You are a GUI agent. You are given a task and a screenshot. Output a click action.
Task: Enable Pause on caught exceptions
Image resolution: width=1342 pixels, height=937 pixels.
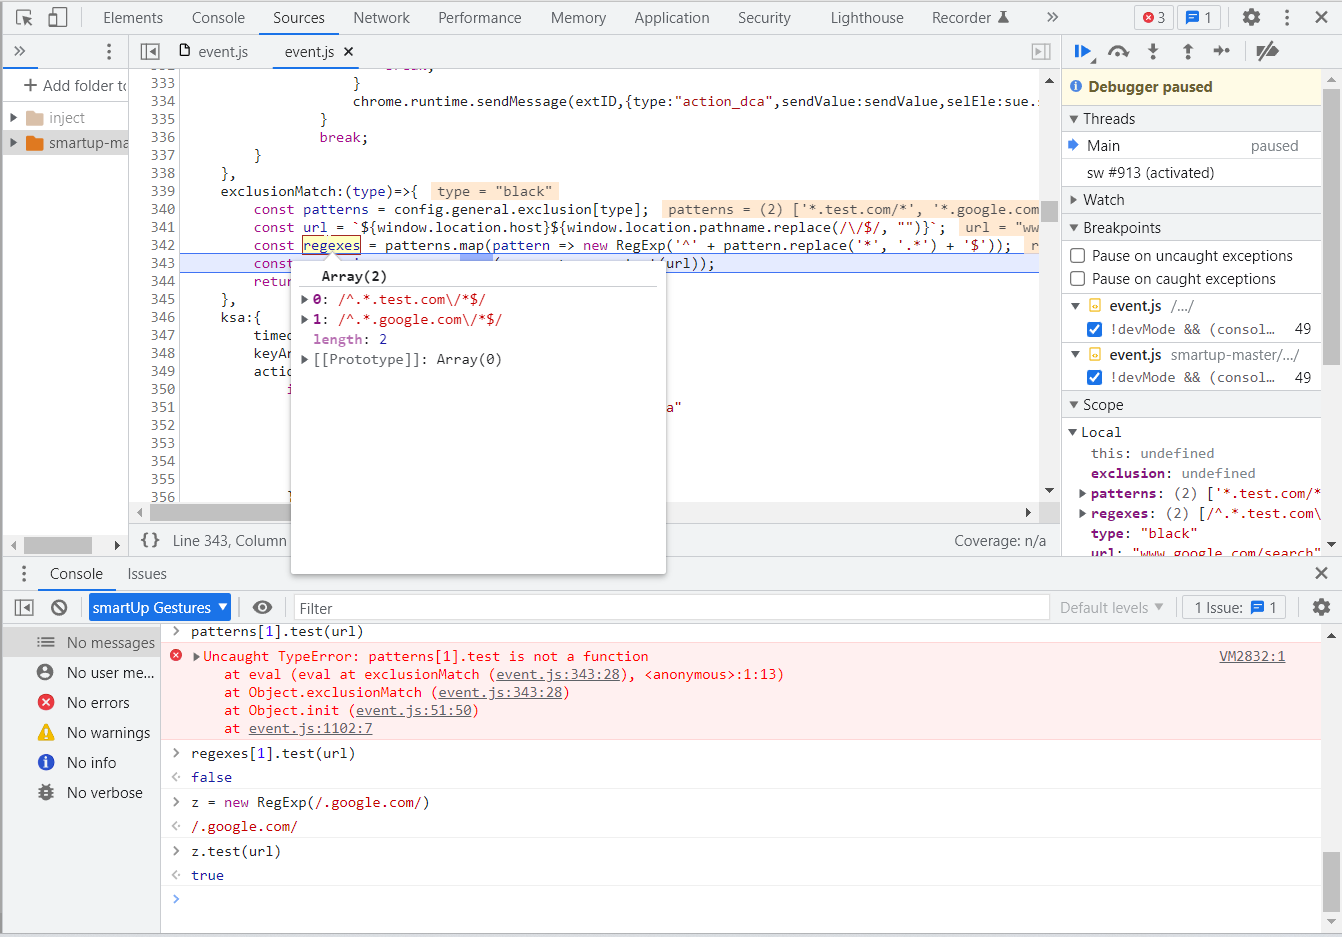pos(1077,278)
